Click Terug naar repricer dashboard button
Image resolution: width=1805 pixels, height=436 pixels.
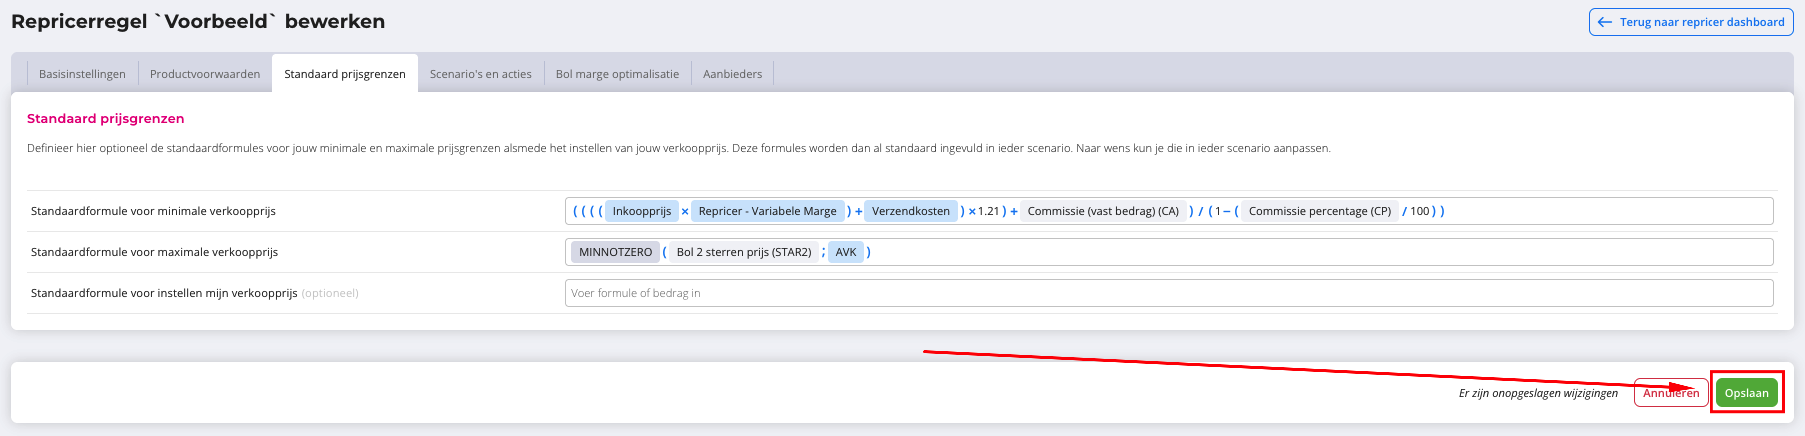[x=1691, y=22]
